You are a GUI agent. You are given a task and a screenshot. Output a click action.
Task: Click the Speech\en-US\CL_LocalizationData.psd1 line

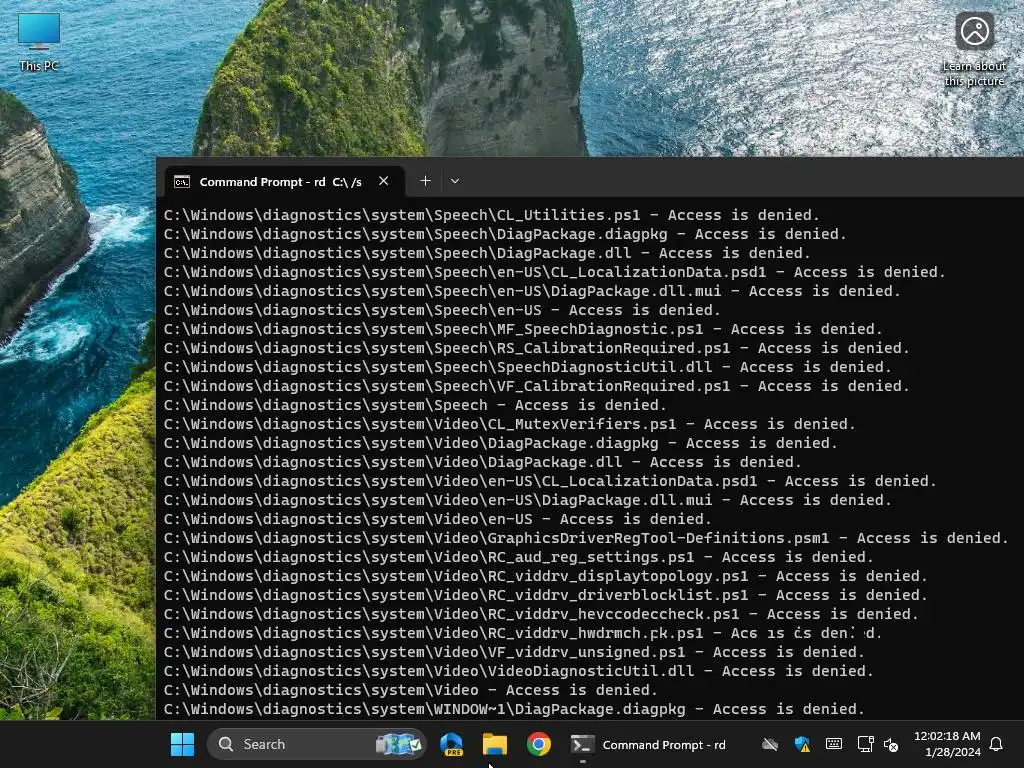[554, 272]
